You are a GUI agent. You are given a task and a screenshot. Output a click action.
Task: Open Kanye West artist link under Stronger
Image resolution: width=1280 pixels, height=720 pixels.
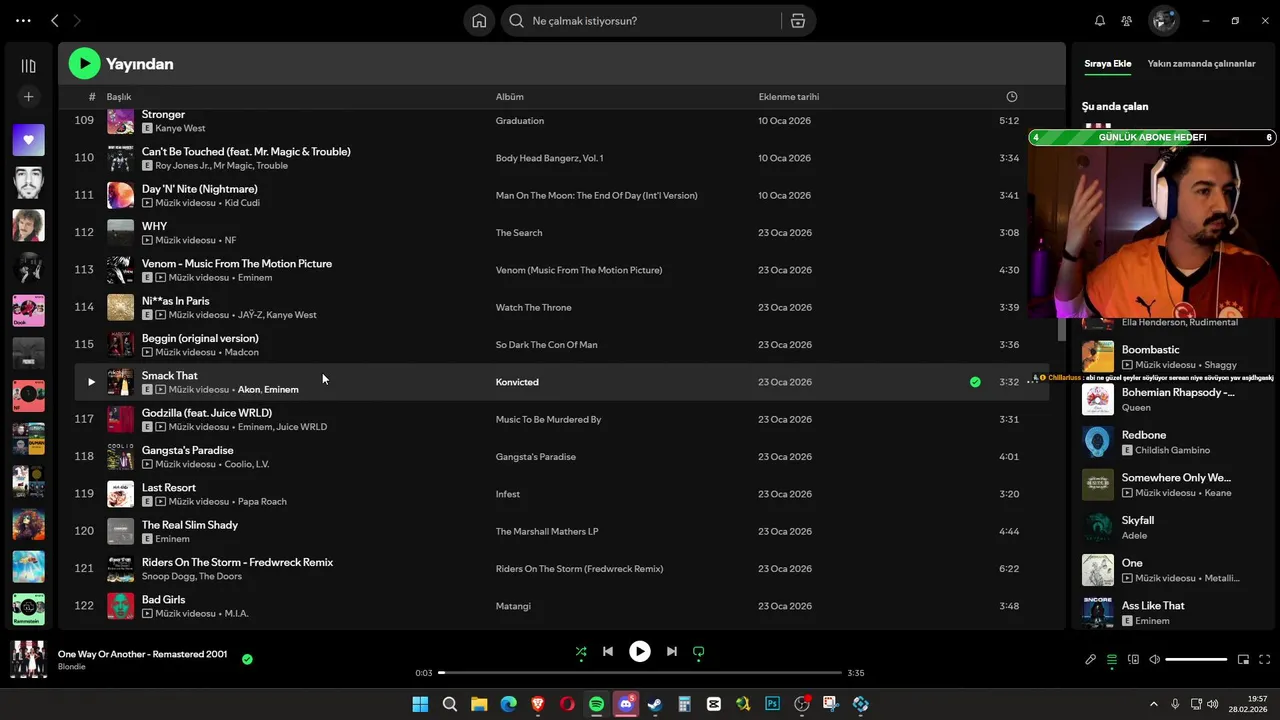[x=180, y=128]
